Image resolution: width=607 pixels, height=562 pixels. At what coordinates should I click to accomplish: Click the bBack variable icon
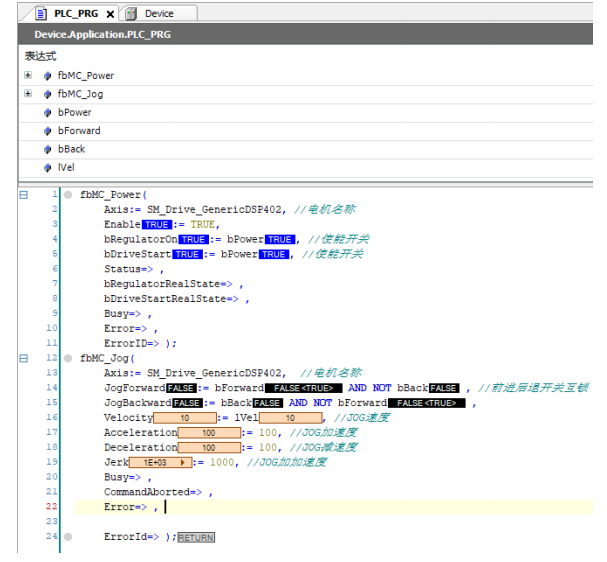pyautogui.click(x=48, y=149)
